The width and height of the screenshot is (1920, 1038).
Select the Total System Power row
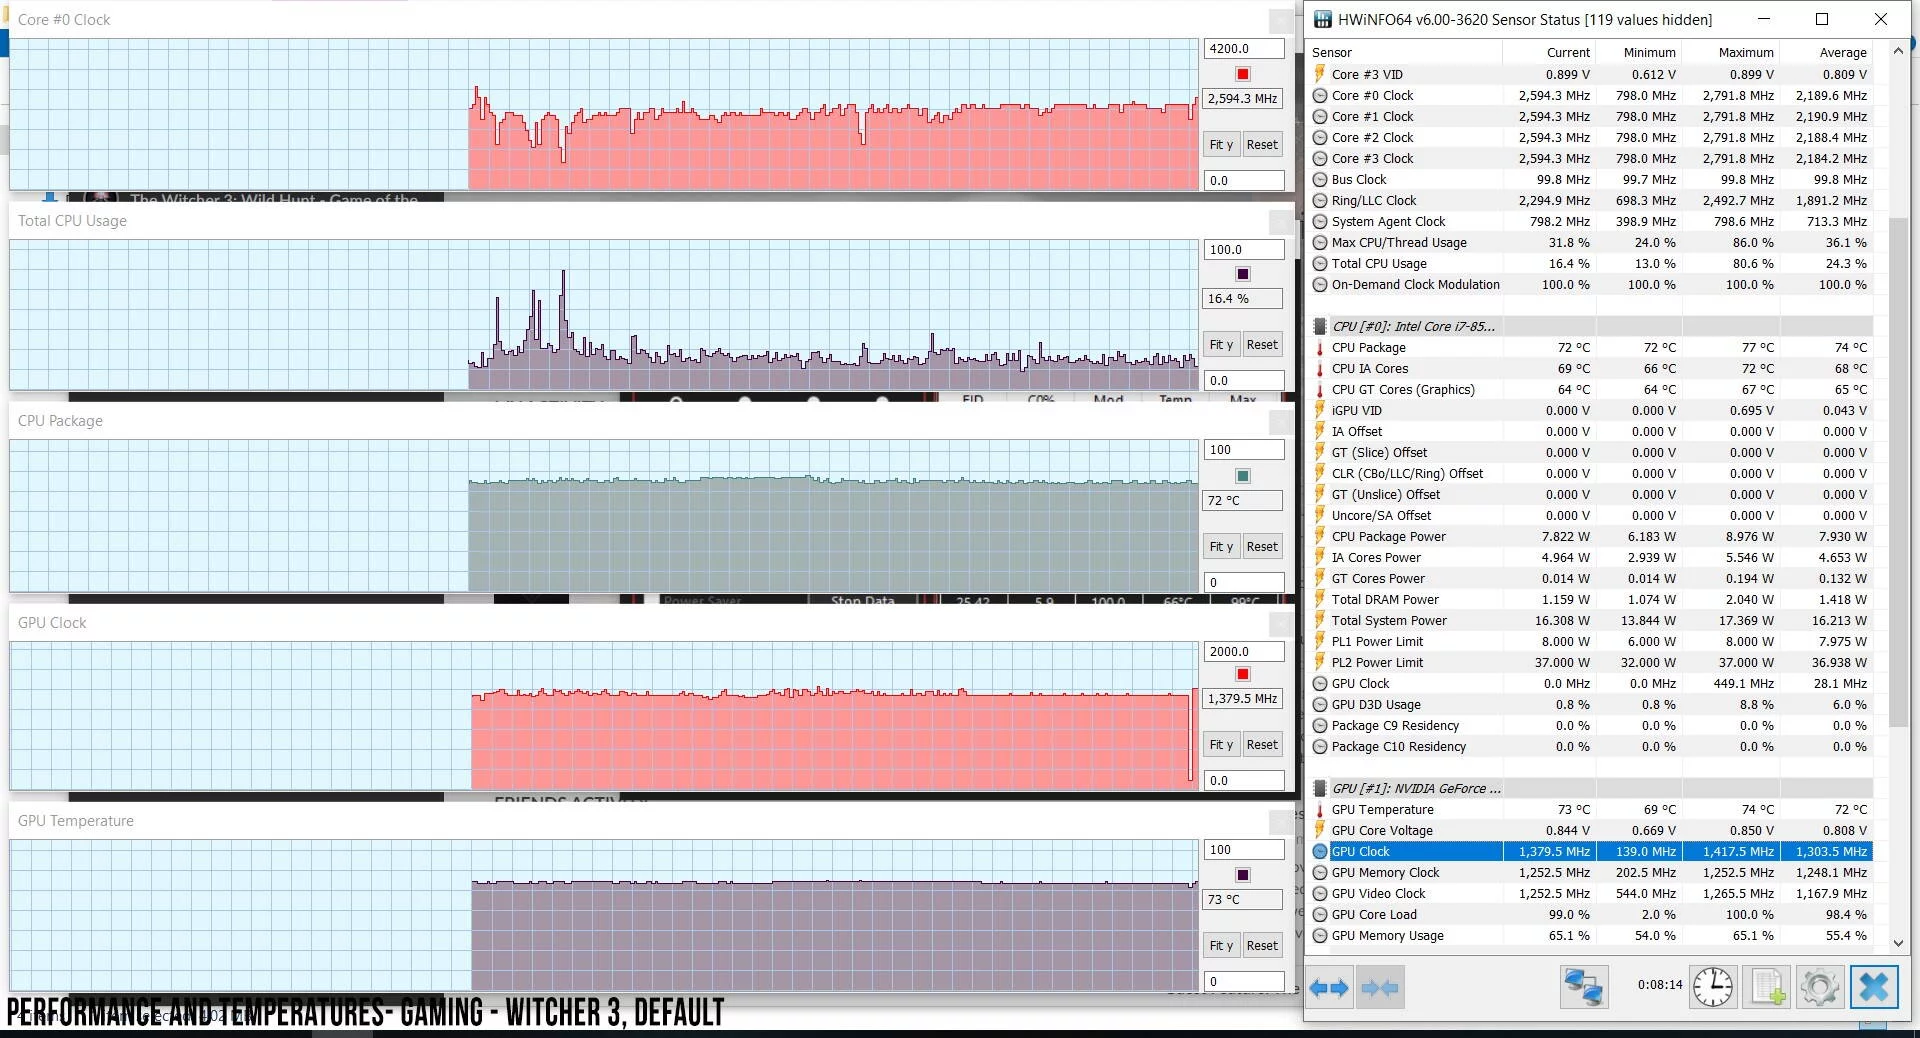(1590, 620)
